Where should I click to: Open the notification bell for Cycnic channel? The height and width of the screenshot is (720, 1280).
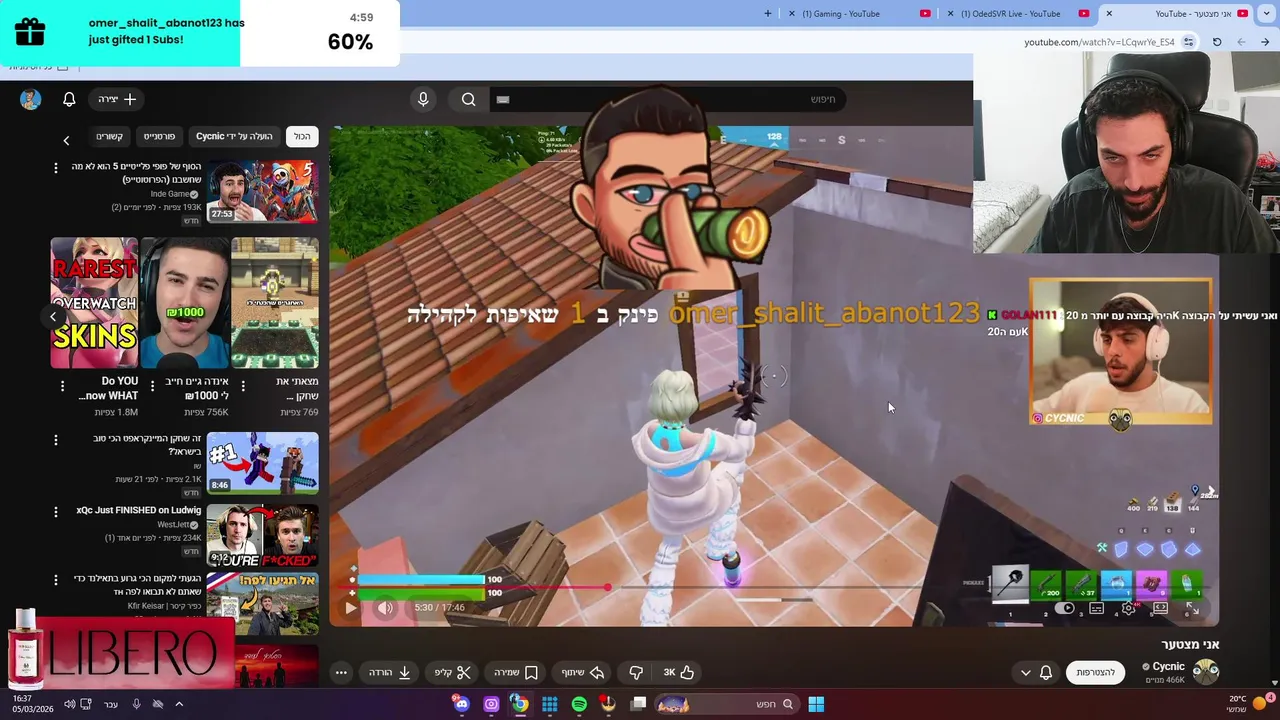pyautogui.click(x=1046, y=672)
